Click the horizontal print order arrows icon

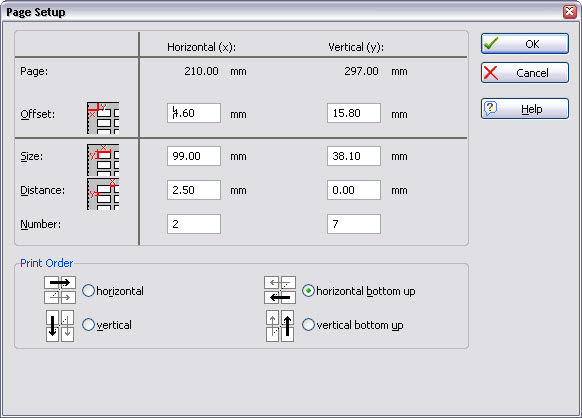point(60,290)
